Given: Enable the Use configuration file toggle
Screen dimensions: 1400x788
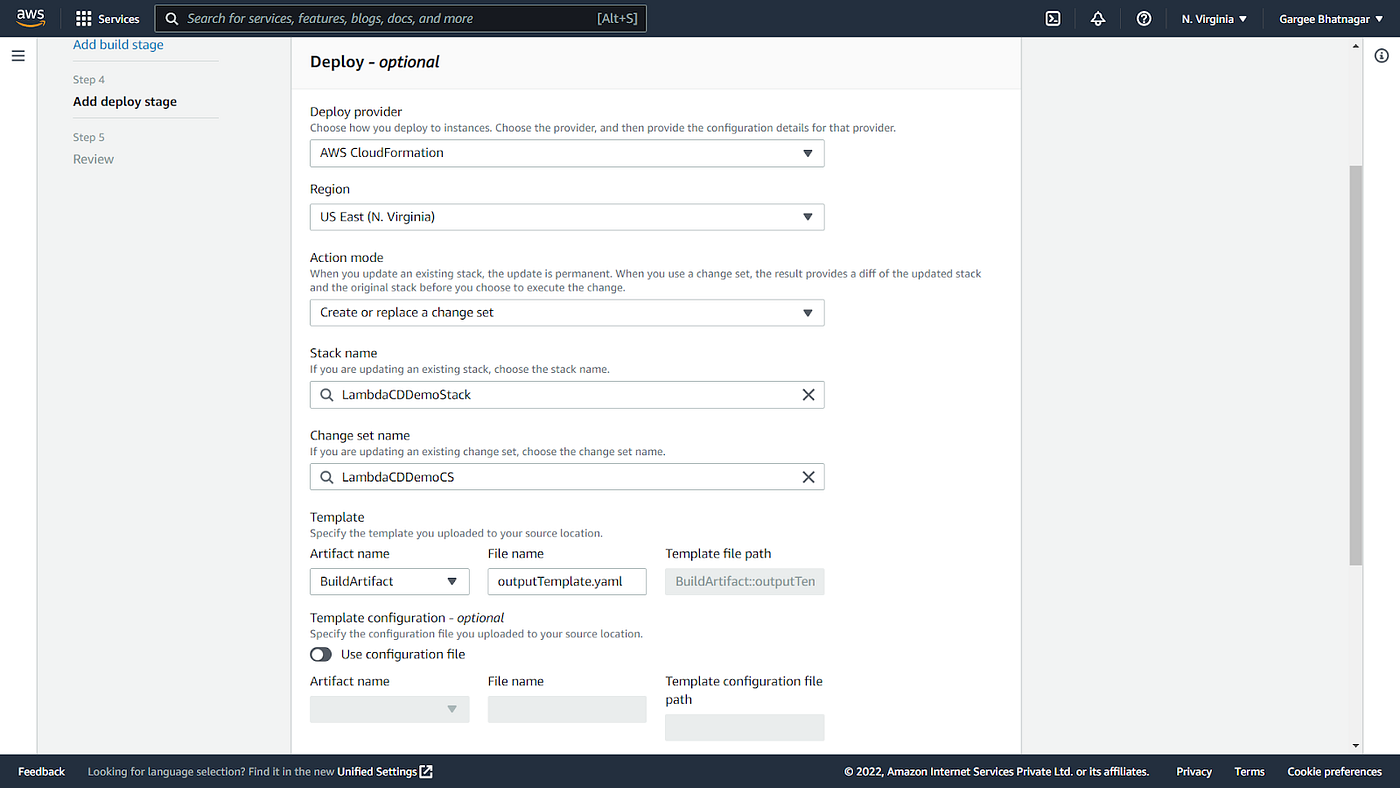Looking at the screenshot, I should 320,653.
